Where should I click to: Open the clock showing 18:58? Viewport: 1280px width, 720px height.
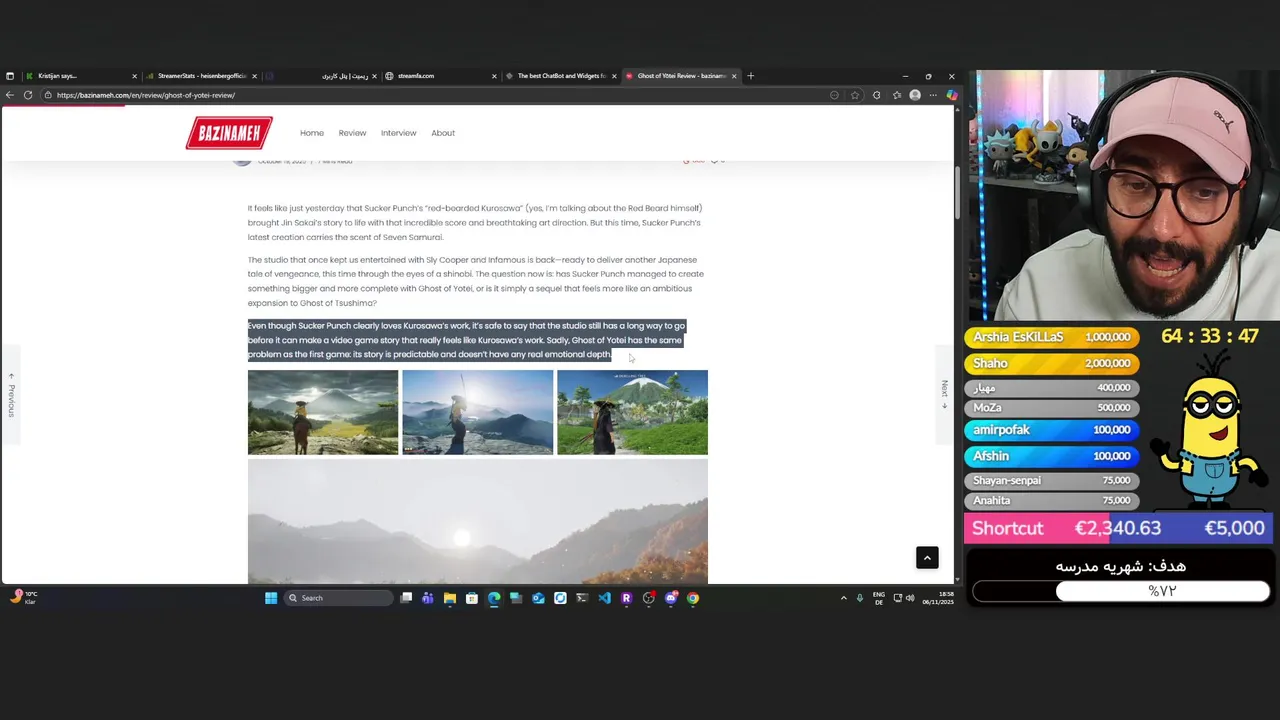940,598
